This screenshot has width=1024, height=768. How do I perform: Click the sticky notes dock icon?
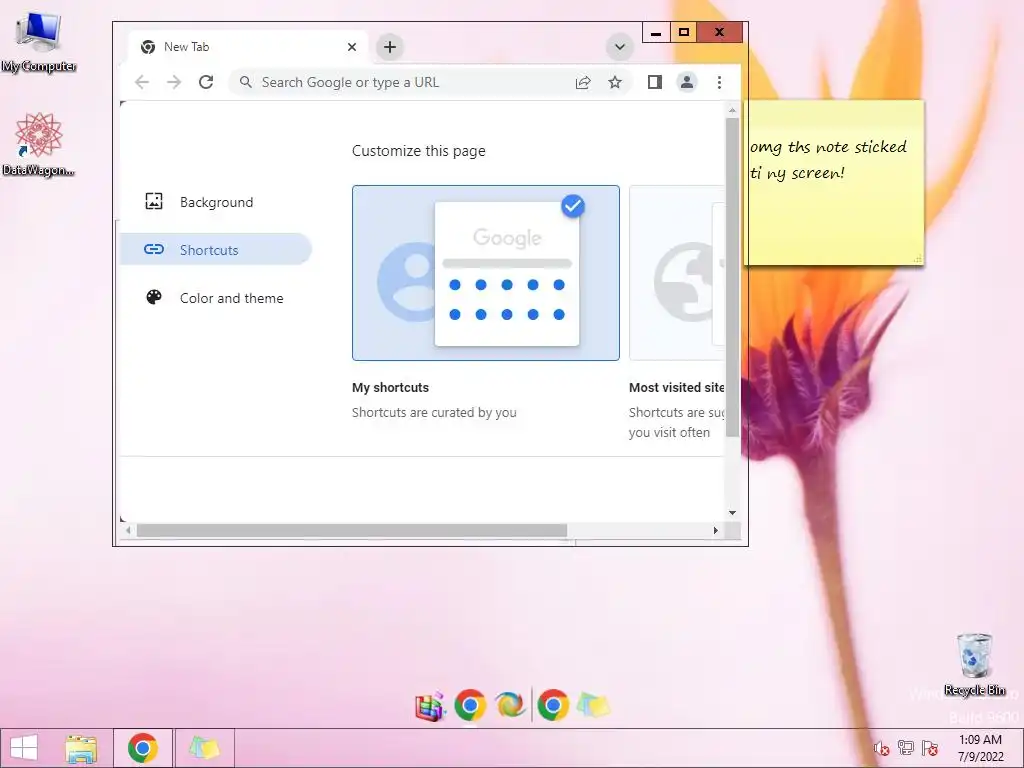pos(594,706)
